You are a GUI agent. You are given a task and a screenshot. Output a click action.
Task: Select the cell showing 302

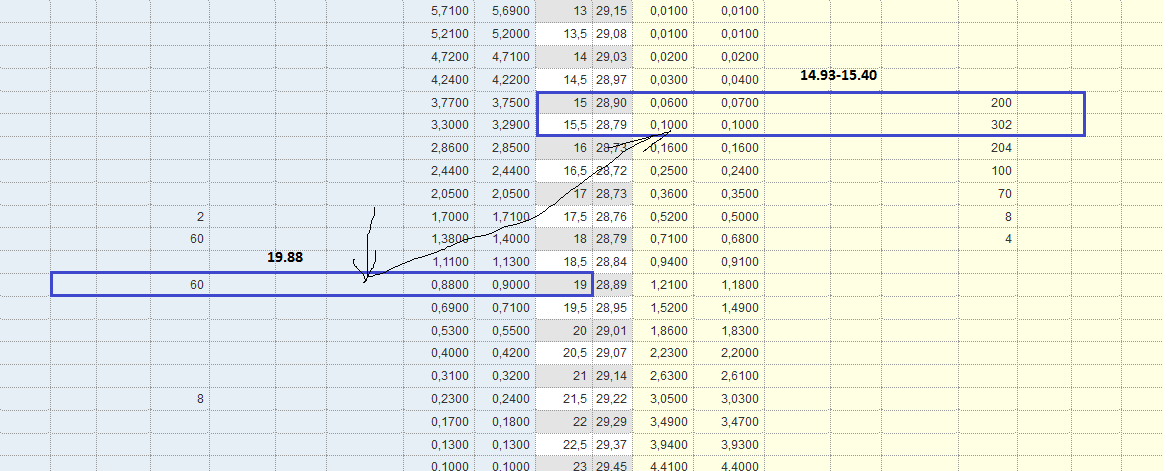(x=1001, y=126)
